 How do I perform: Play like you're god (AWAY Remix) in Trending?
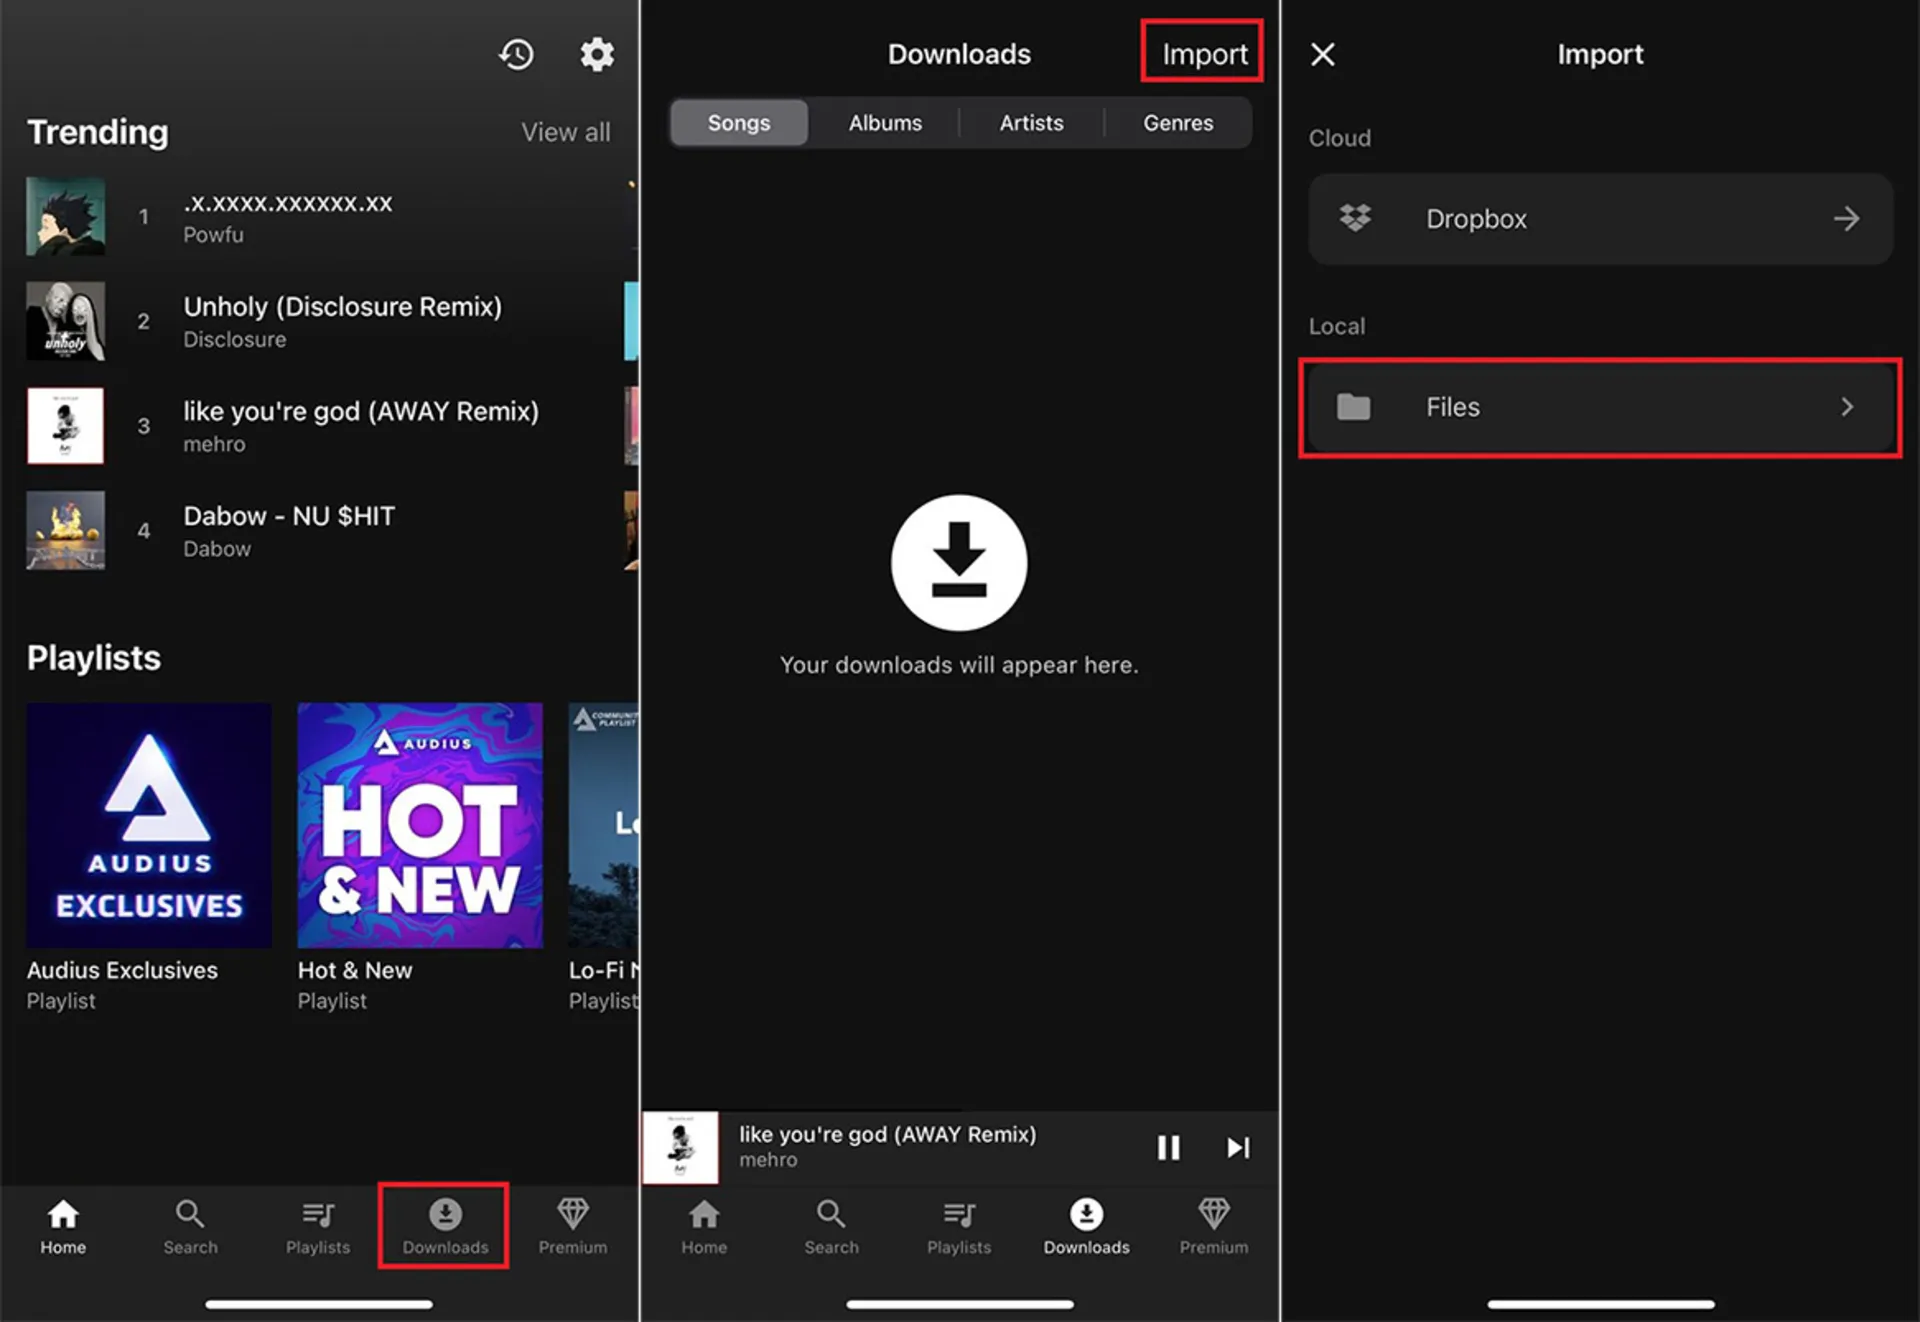click(361, 411)
